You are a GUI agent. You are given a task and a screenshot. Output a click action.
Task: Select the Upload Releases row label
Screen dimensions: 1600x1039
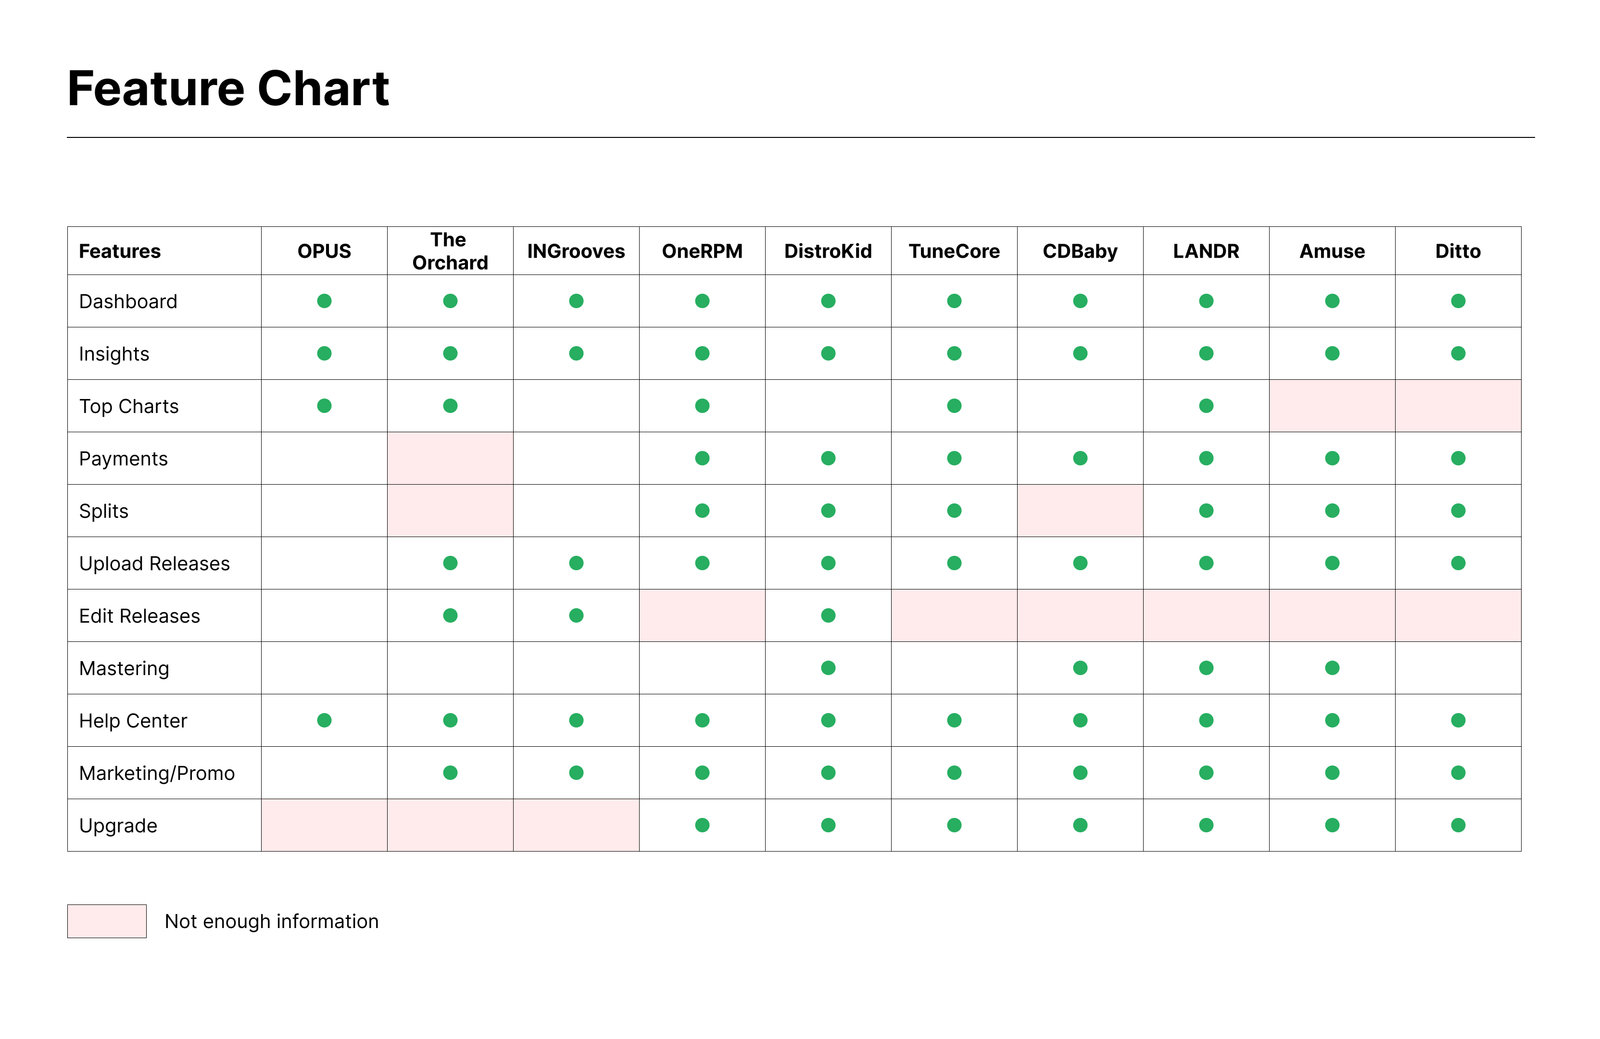[x=154, y=564]
